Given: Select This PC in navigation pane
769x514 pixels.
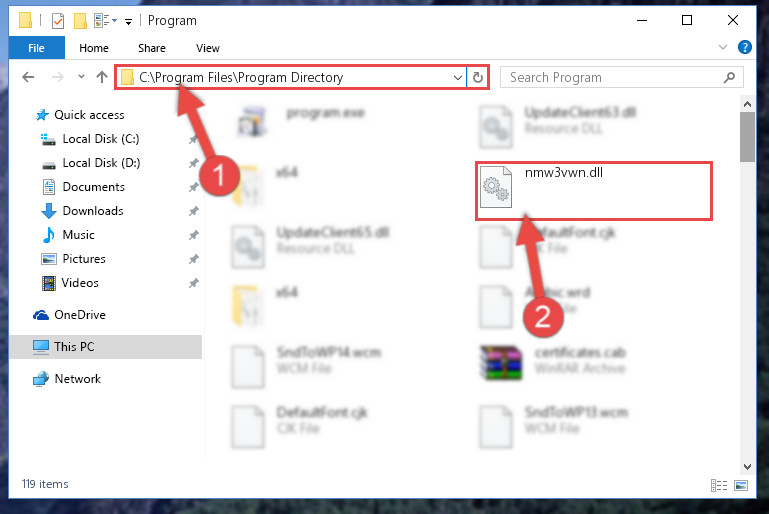Looking at the screenshot, I should pyautogui.click(x=105, y=347).
